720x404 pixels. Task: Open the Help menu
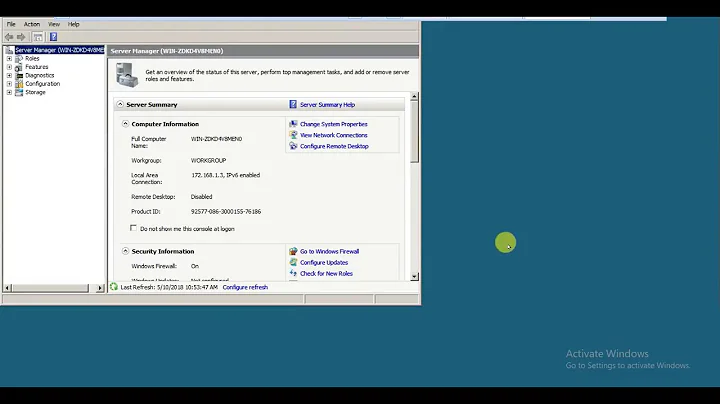tap(73, 24)
